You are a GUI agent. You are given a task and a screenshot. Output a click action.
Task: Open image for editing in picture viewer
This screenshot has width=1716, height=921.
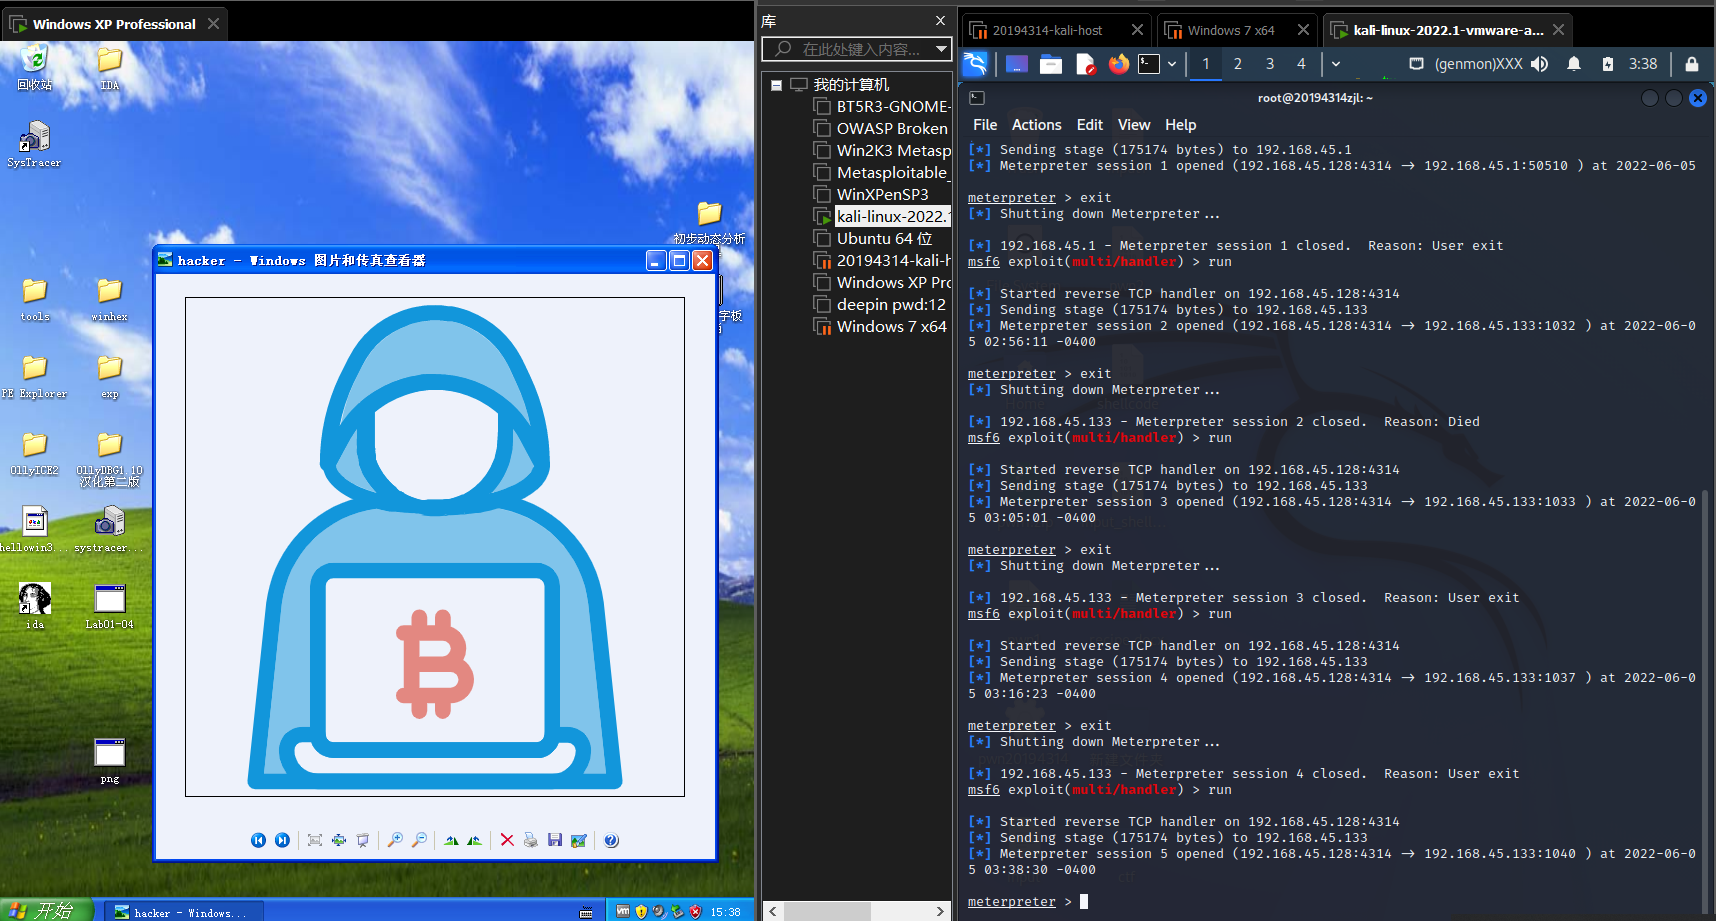579,840
